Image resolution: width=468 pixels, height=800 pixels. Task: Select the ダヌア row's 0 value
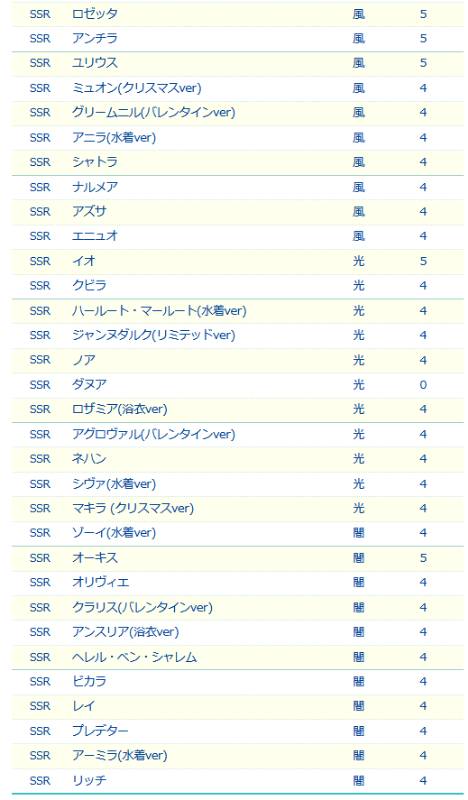coord(423,385)
